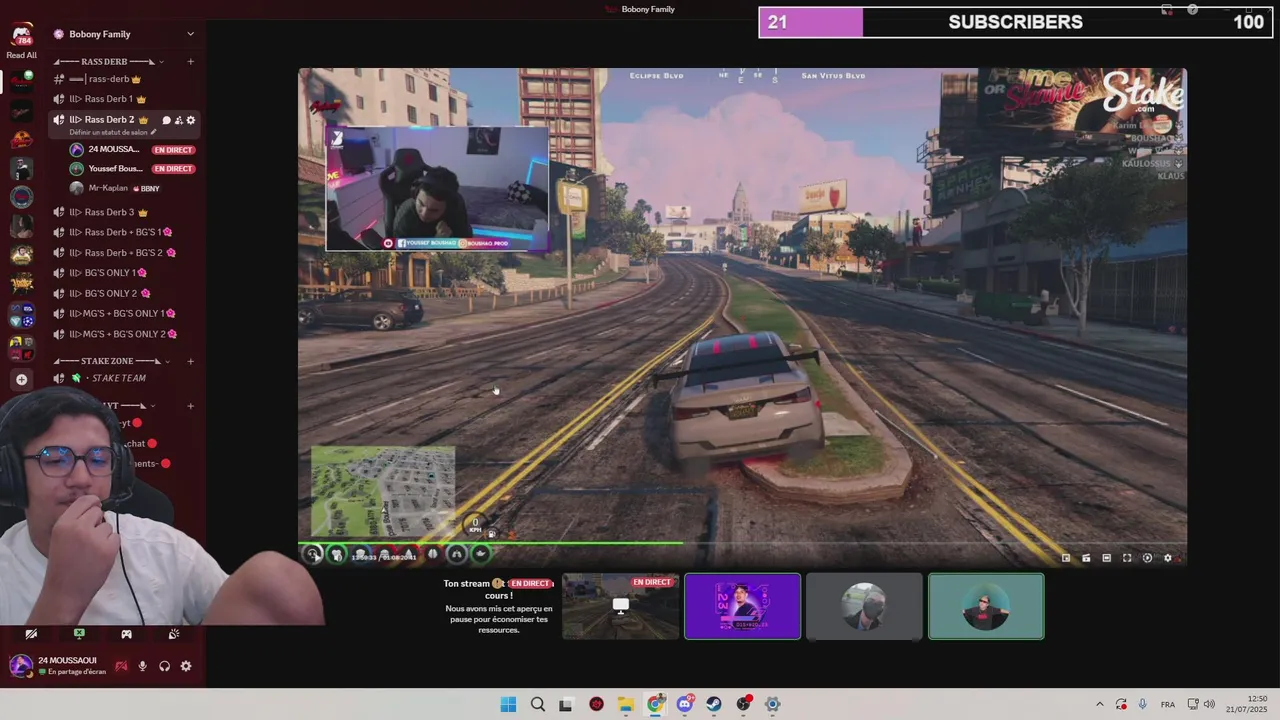Open the FRA language input switcher
Viewport: 1280px width, 720px height.
(1168, 704)
